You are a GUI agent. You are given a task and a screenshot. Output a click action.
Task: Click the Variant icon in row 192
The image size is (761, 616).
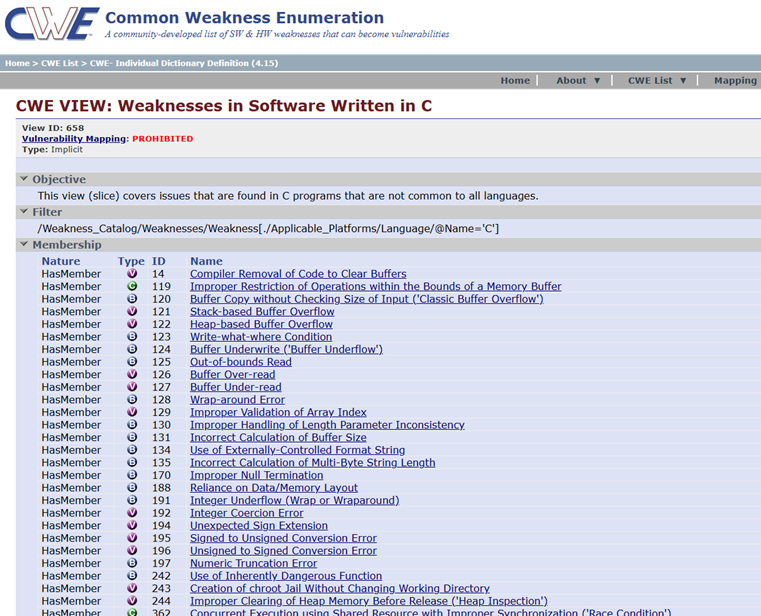[132, 513]
